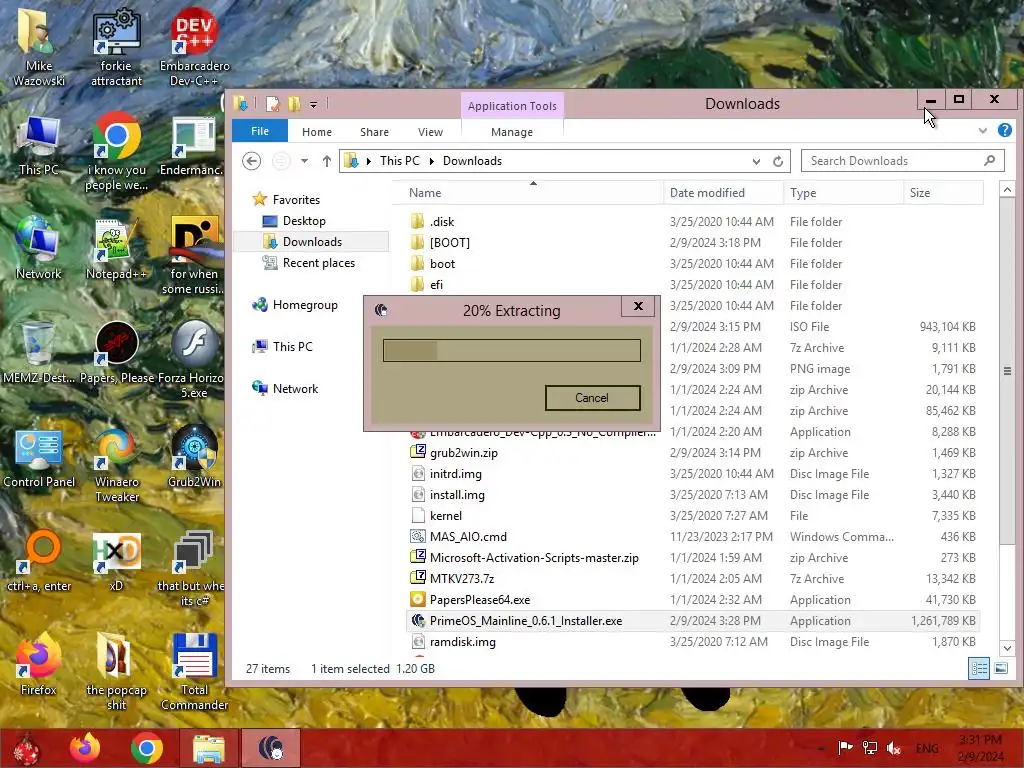Open forkie attractant desktop shortcut
The width and height of the screenshot is (1024, 768).
116,47
